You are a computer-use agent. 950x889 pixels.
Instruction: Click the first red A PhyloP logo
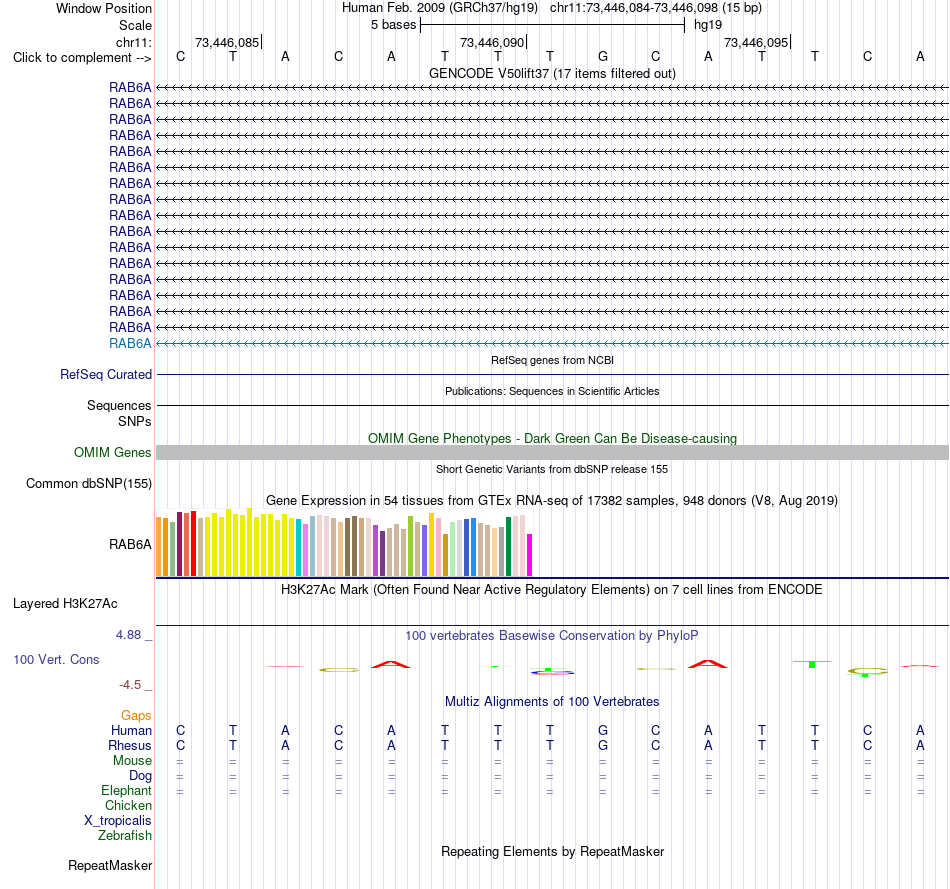point(391,664)
